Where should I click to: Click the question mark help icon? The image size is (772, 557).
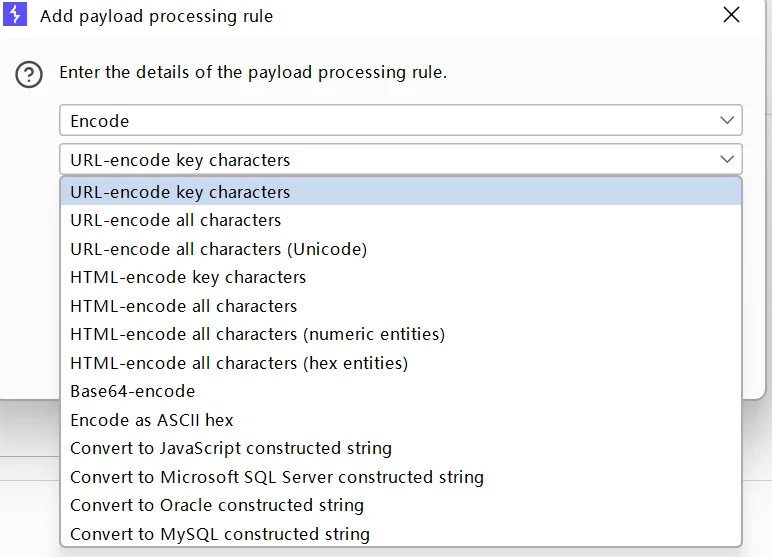29,74
